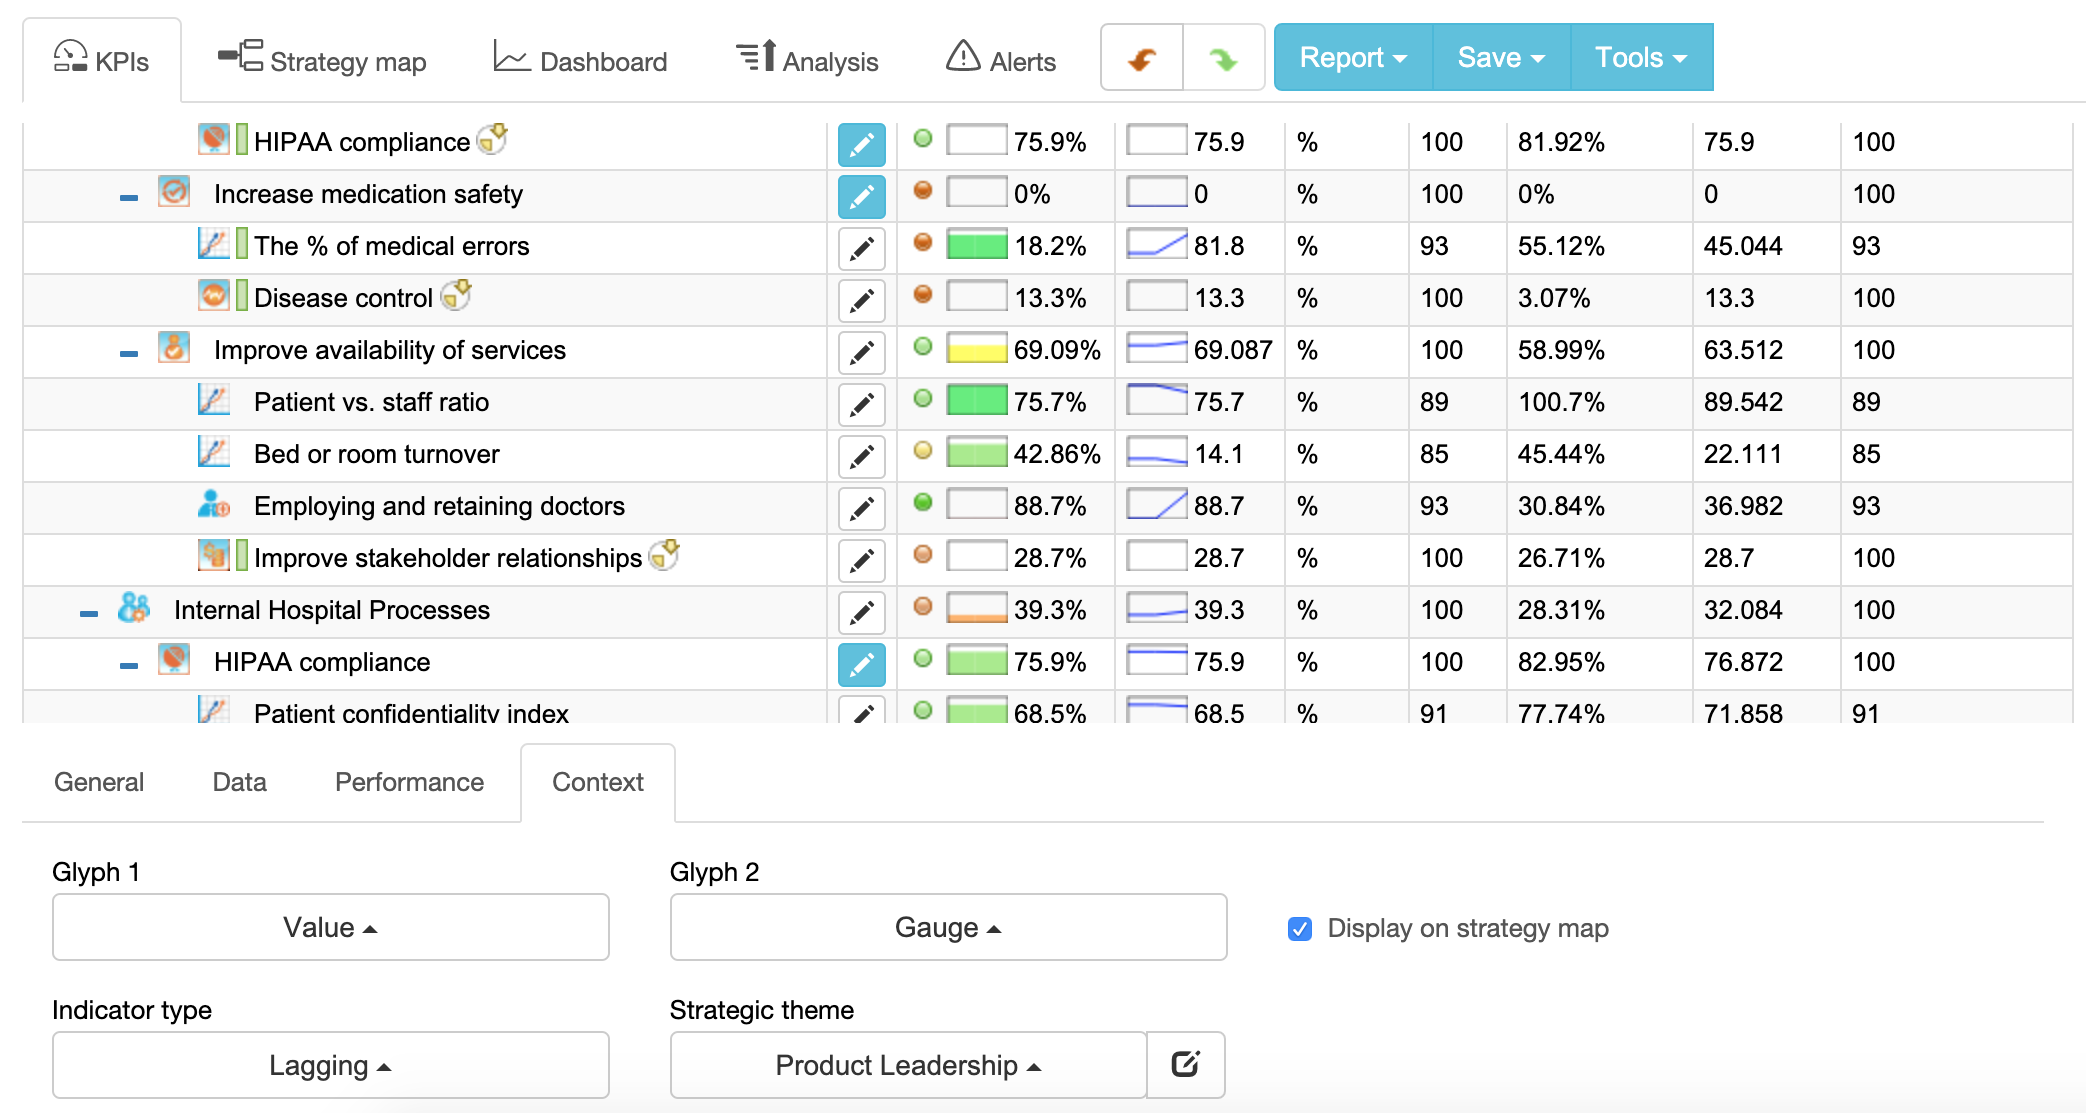The height and width of the screenshot is (1113, 2086).
Task: Open the Glyph 2 Gauge dropdown
Action: (x=947, y=927)
